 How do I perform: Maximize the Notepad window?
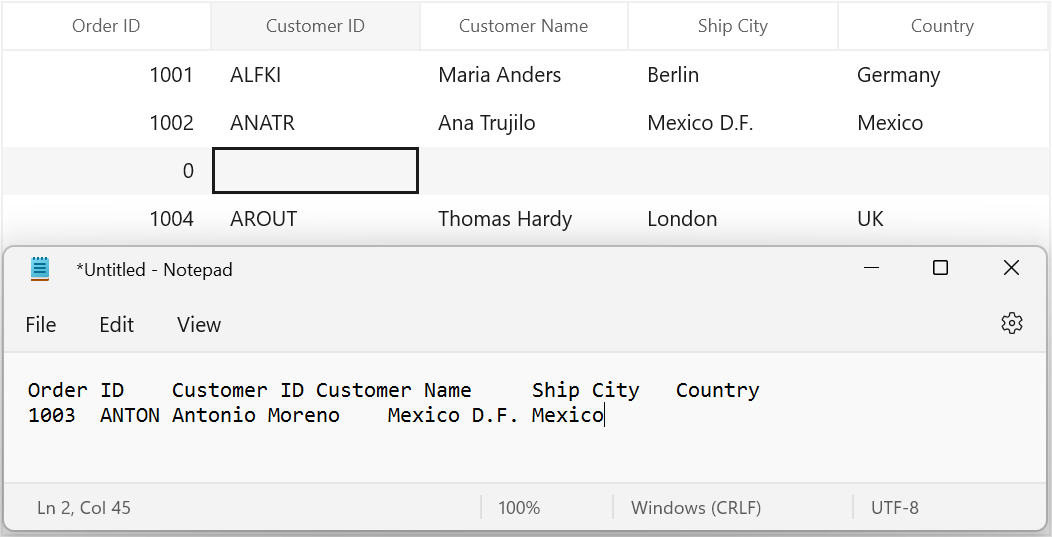(x=941, y=268)
